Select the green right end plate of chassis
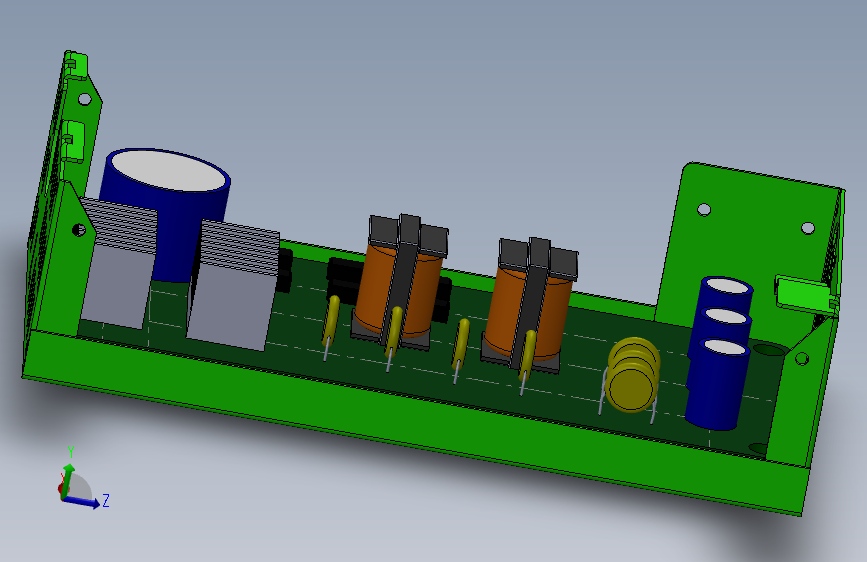 point(746,243)
